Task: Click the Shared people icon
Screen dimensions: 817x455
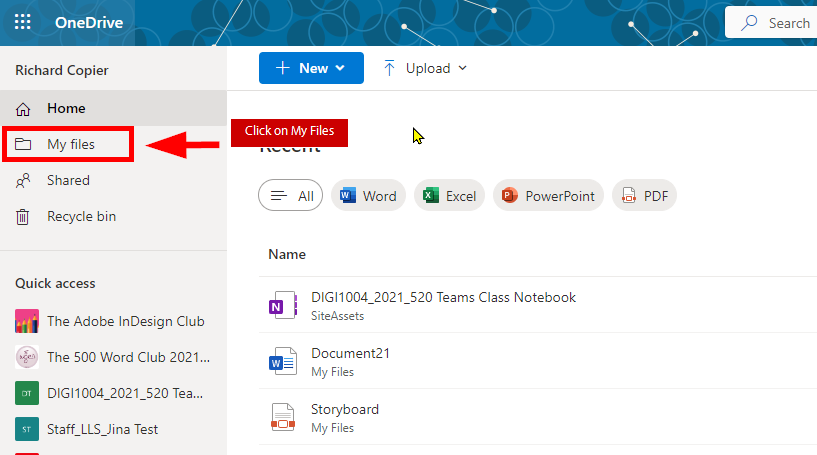Action: (23, 180)
